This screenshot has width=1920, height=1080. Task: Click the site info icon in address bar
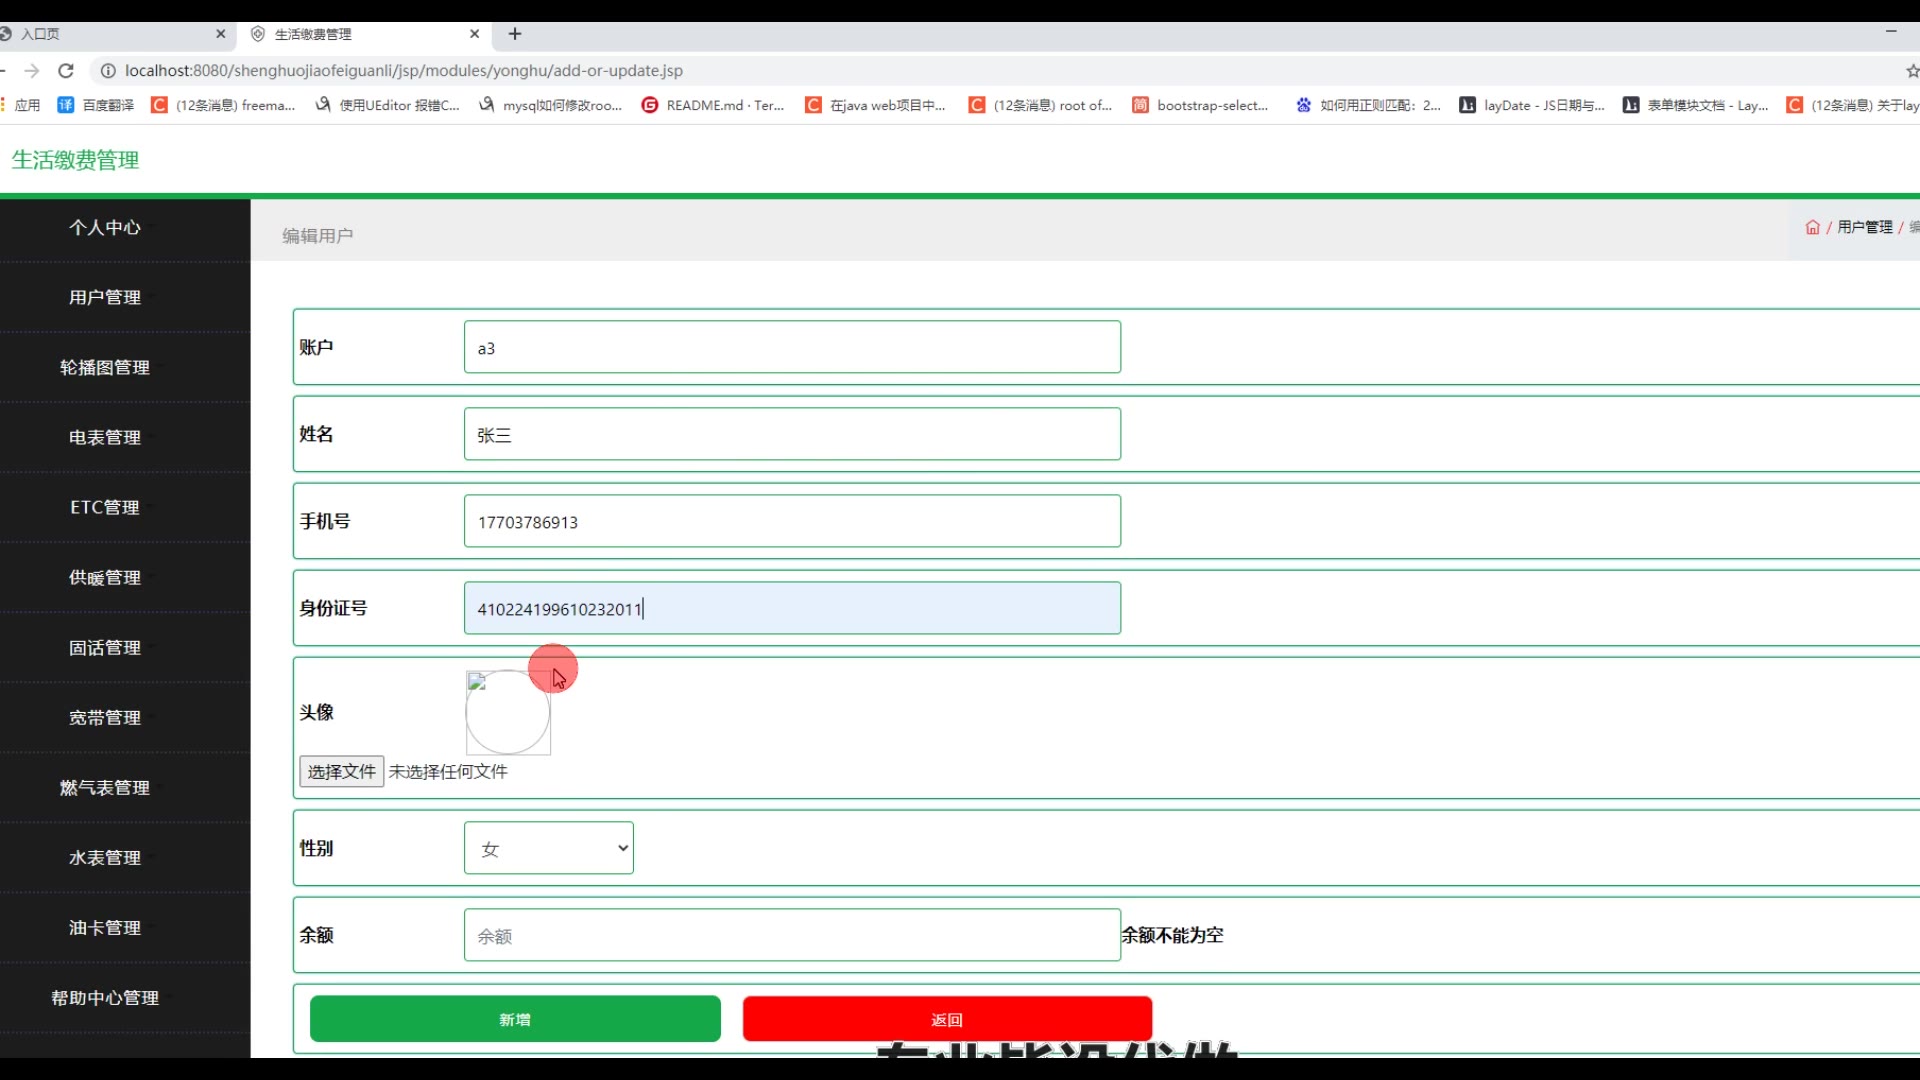(108, 71)
